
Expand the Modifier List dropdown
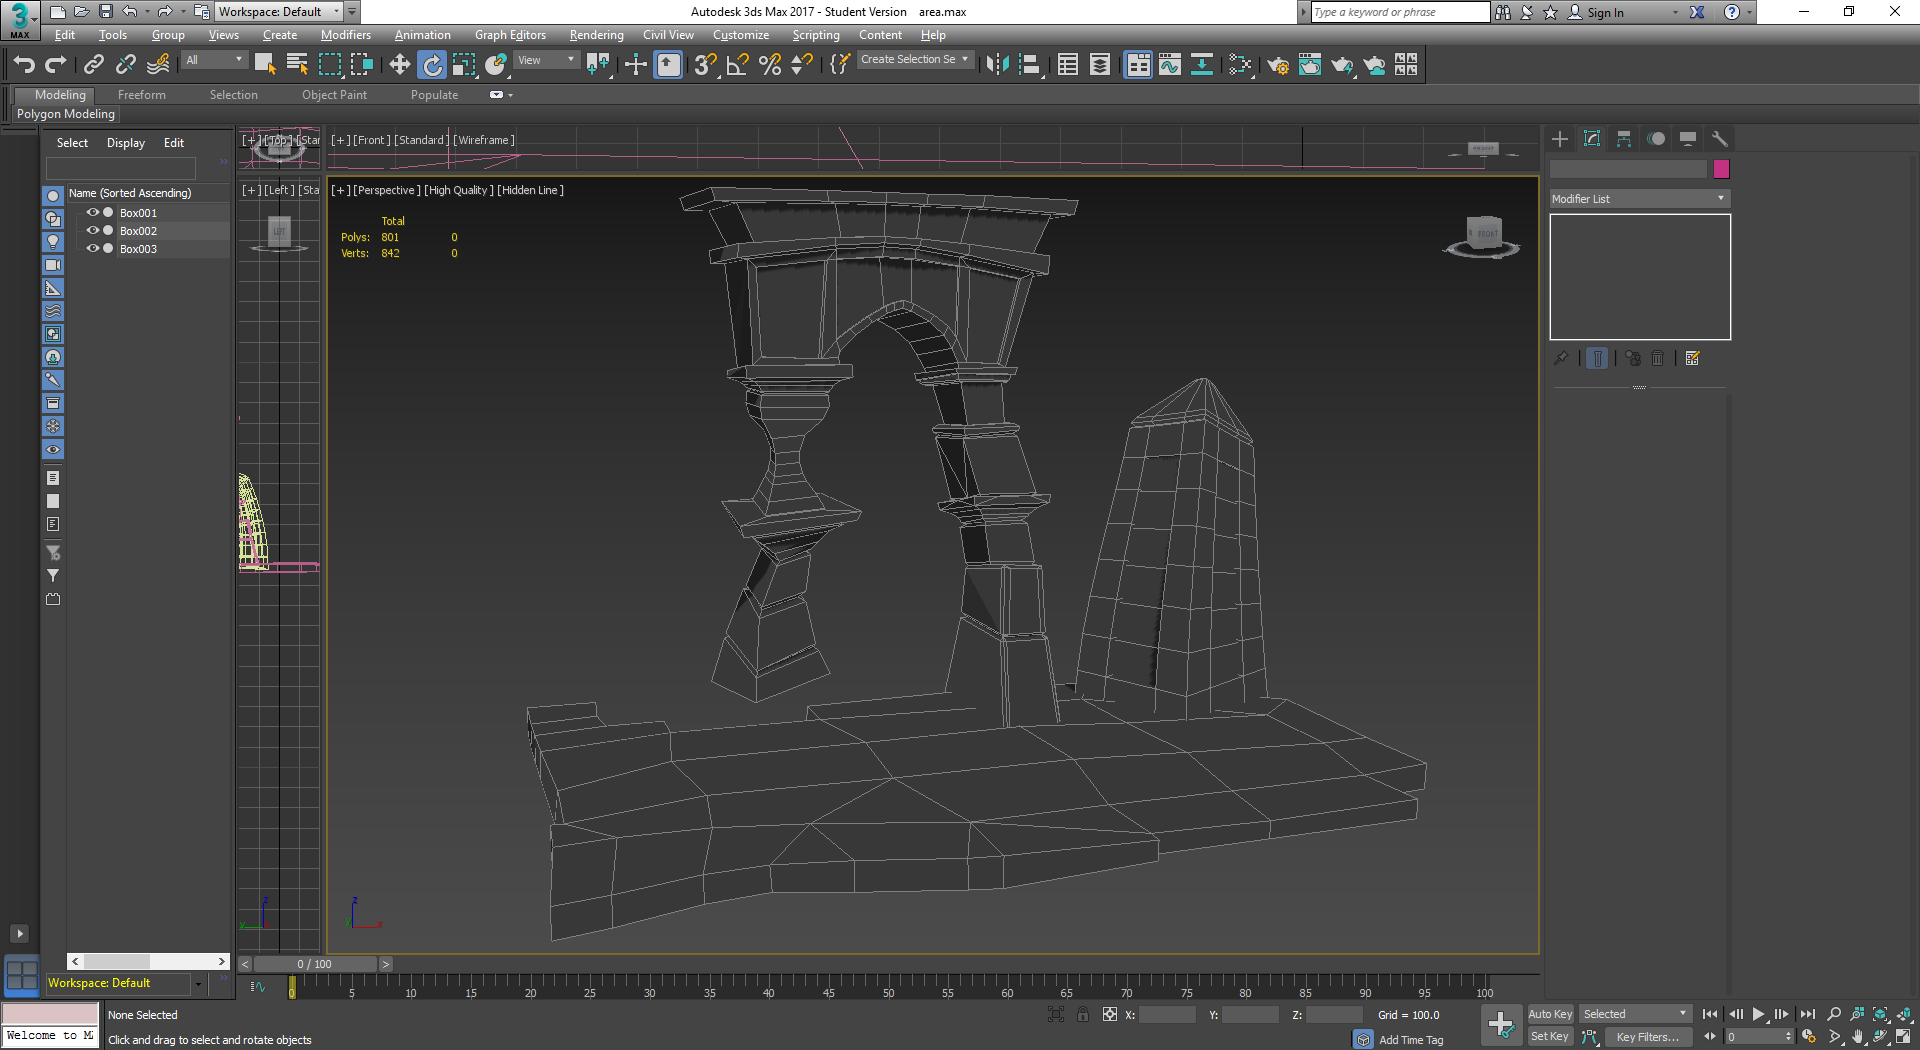click(x=1640, y=199)
